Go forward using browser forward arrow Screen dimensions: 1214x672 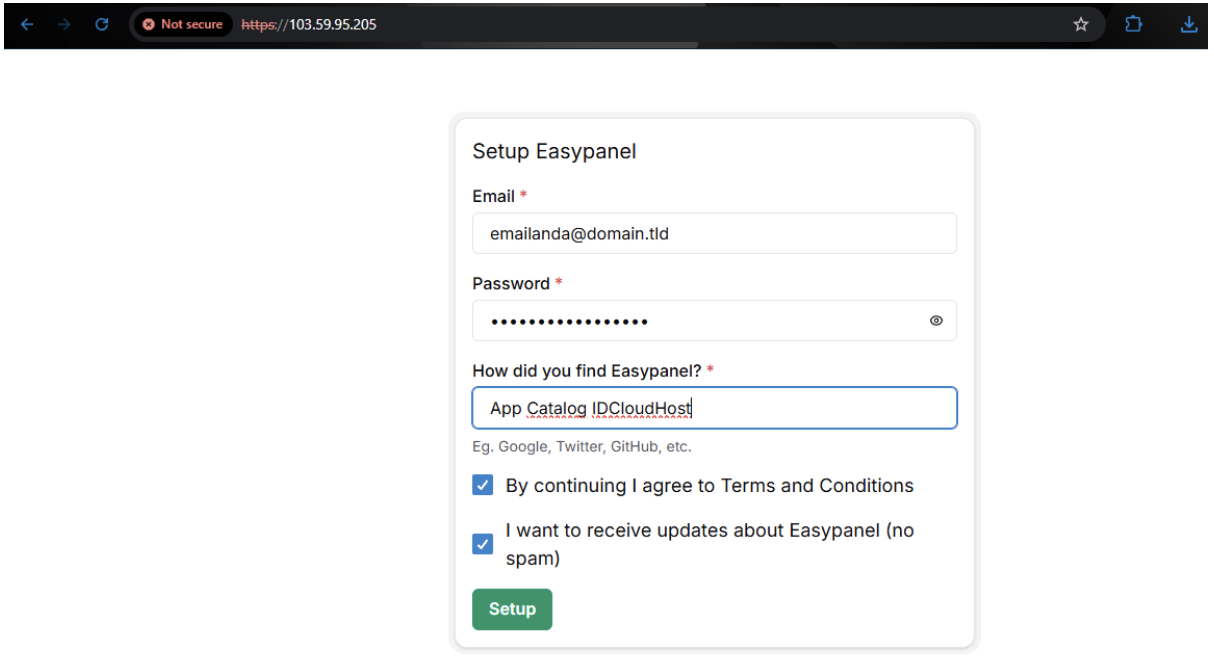pos(64,24)
